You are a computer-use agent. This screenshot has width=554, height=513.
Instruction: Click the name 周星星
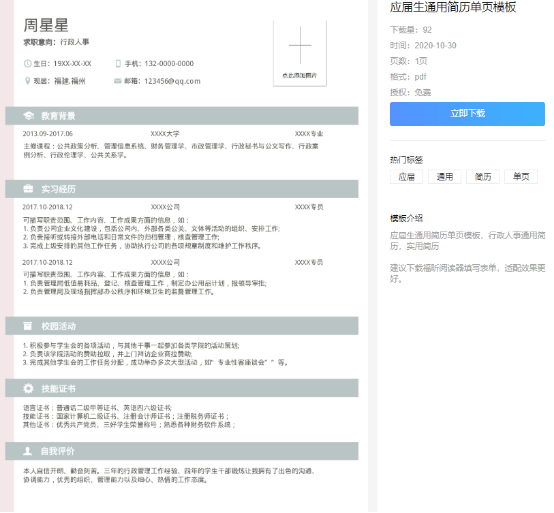46,25
